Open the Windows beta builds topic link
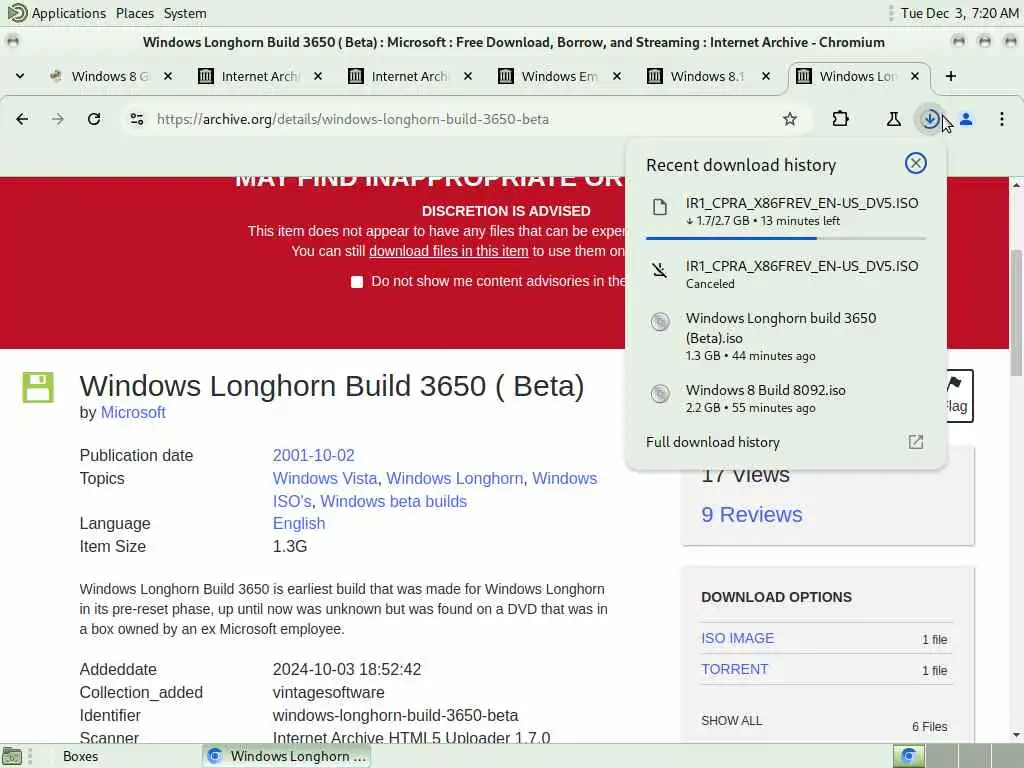The image size is (1024, 768). click(x=393, y=501)
